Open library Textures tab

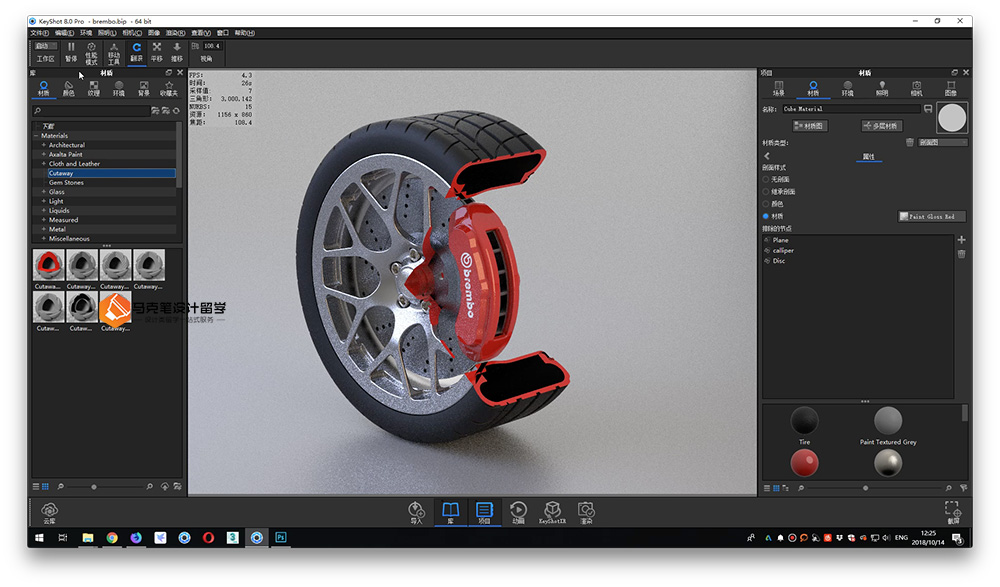(94, 89)
